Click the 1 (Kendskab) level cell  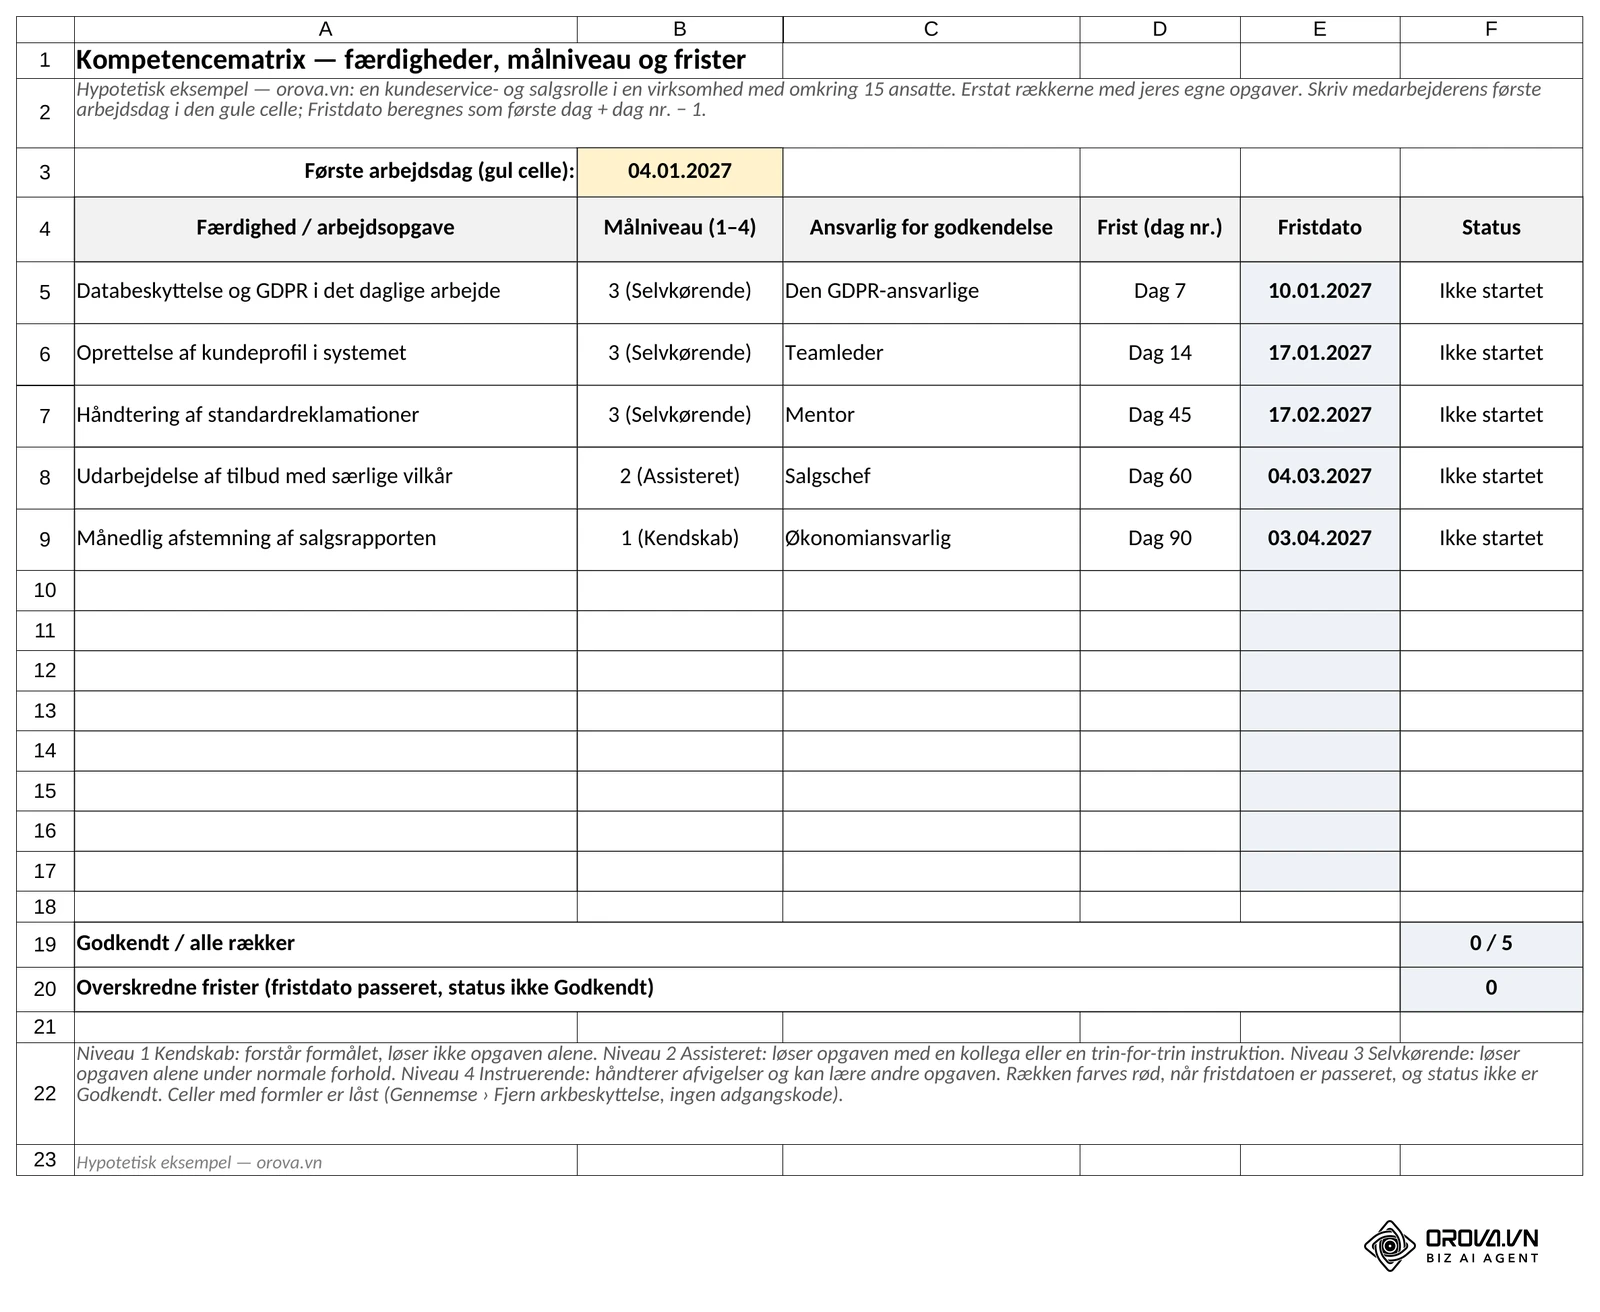(x=680, y=540)
